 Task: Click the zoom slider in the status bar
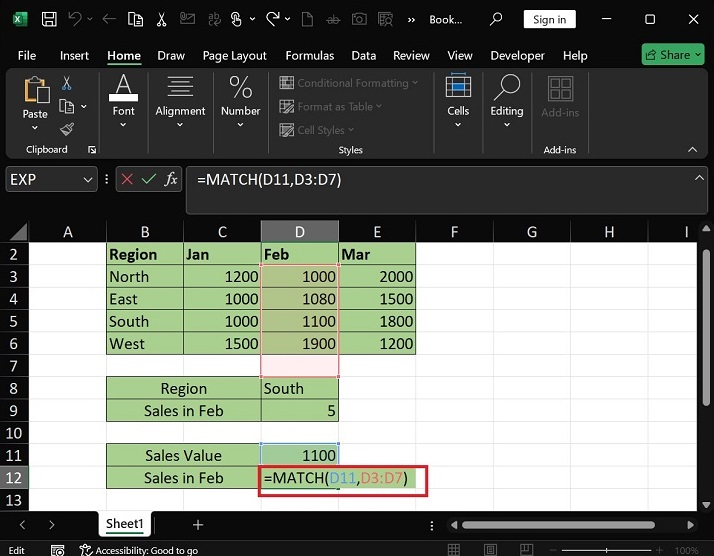click(607, 550)
